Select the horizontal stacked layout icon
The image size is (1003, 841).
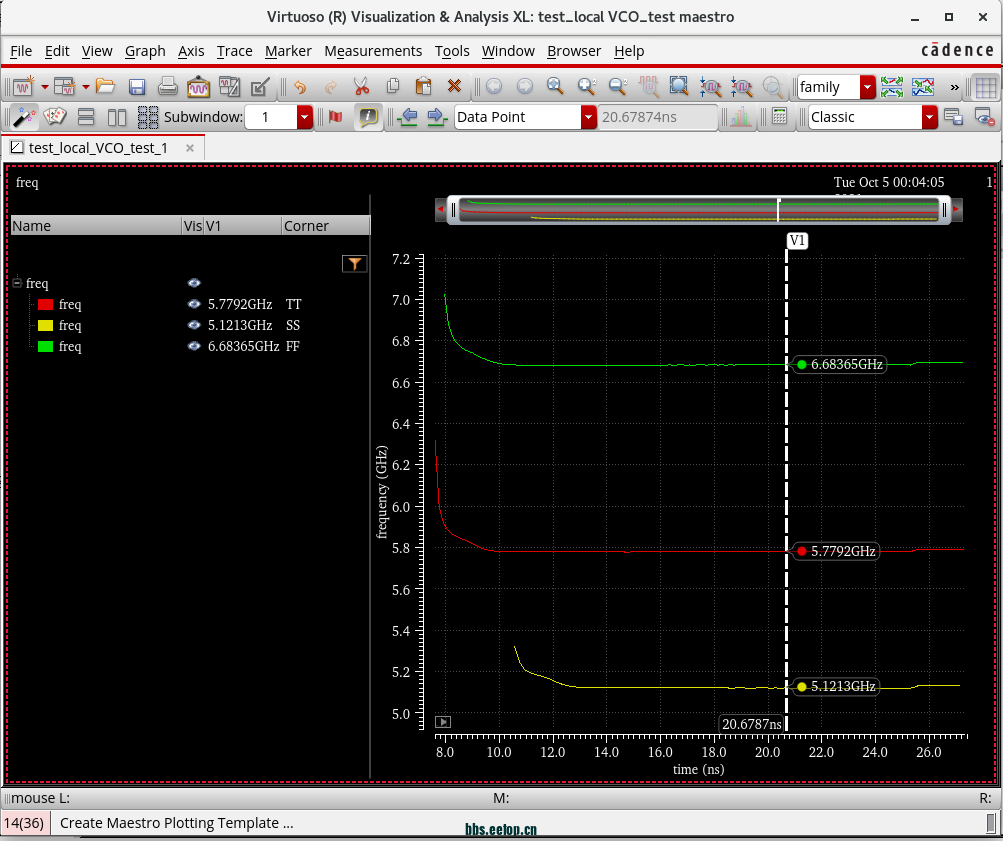pos(86,117)
